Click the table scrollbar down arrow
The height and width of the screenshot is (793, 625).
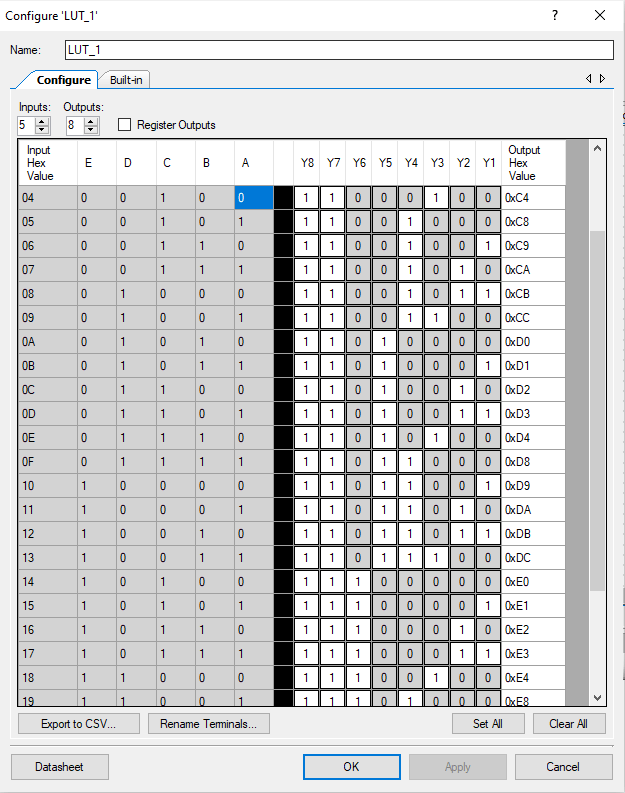click(598, 697)
